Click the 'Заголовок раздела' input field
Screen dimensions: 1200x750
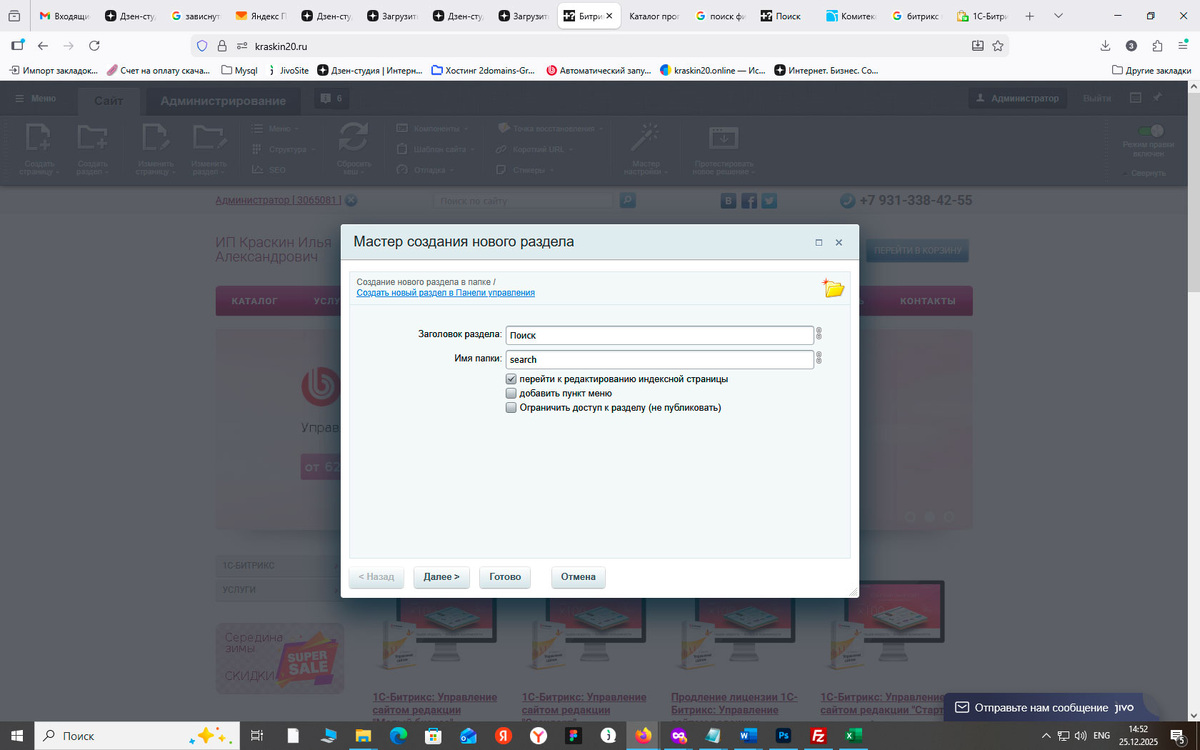coord(660,335)
